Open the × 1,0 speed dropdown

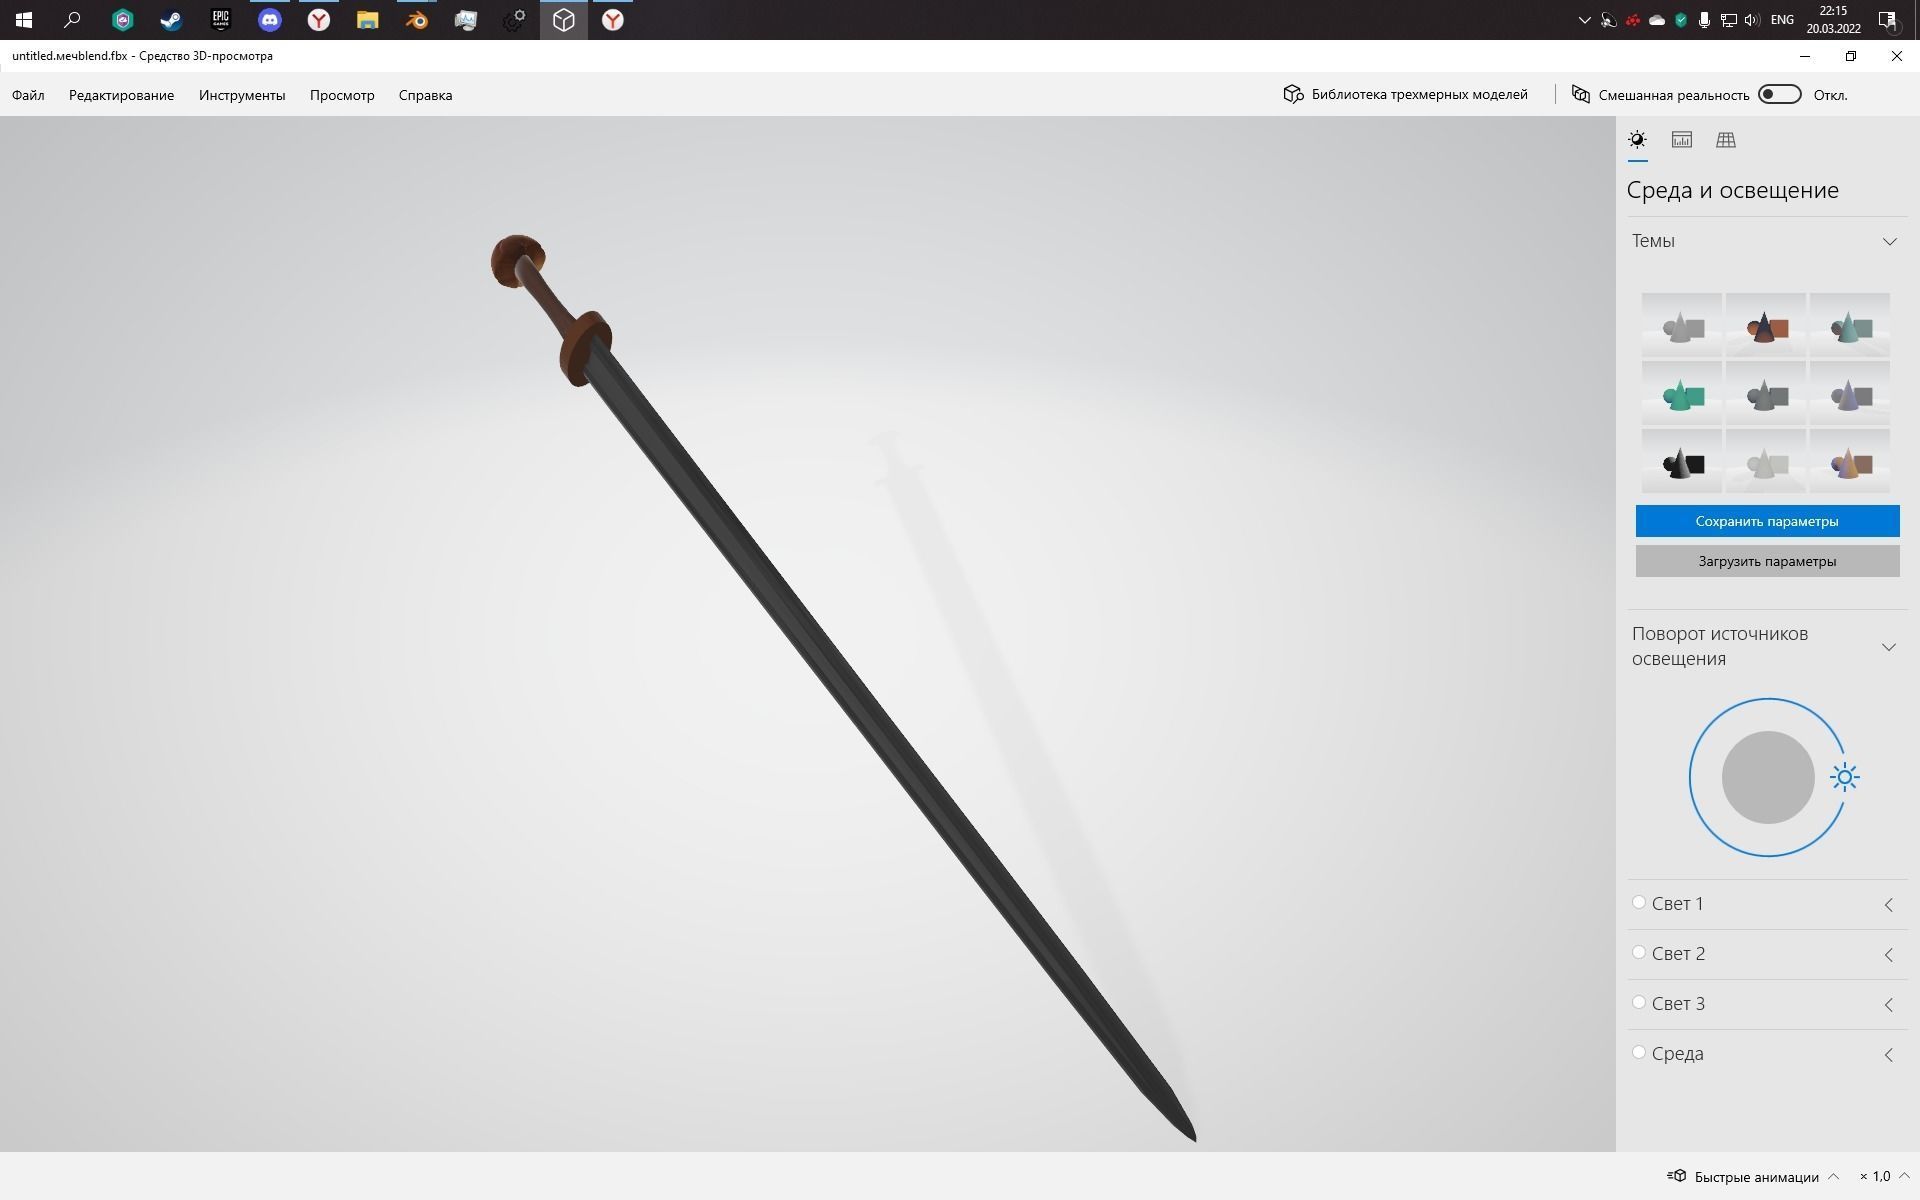[x=1884, y=1176]
